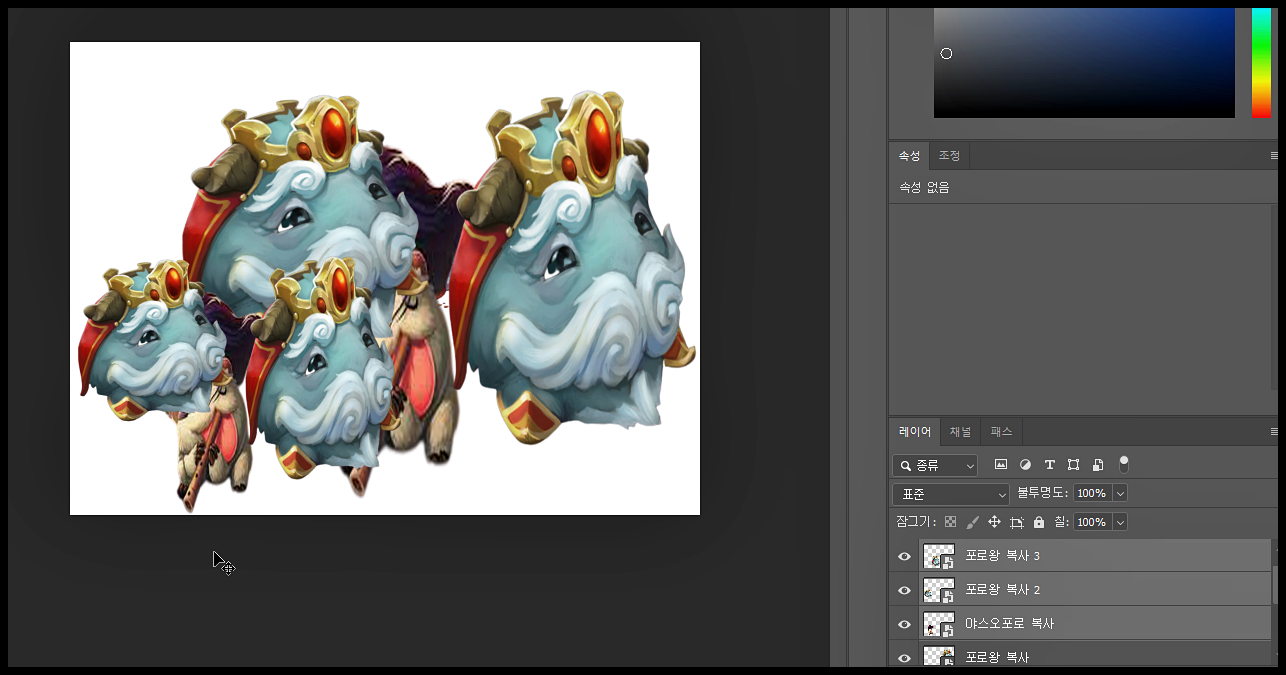1286x675 pixels.
Task: Switch to the 속성 tab
Action: click(x=909, y=156)
